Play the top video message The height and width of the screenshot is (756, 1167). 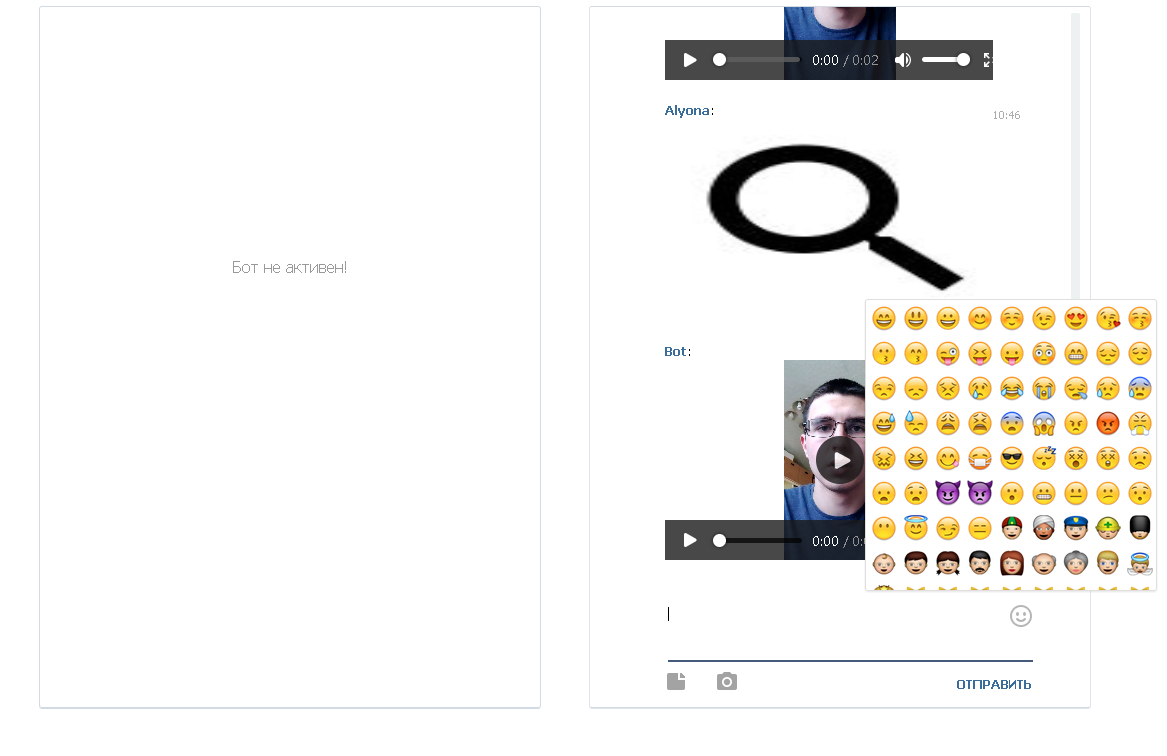(689, 60)
